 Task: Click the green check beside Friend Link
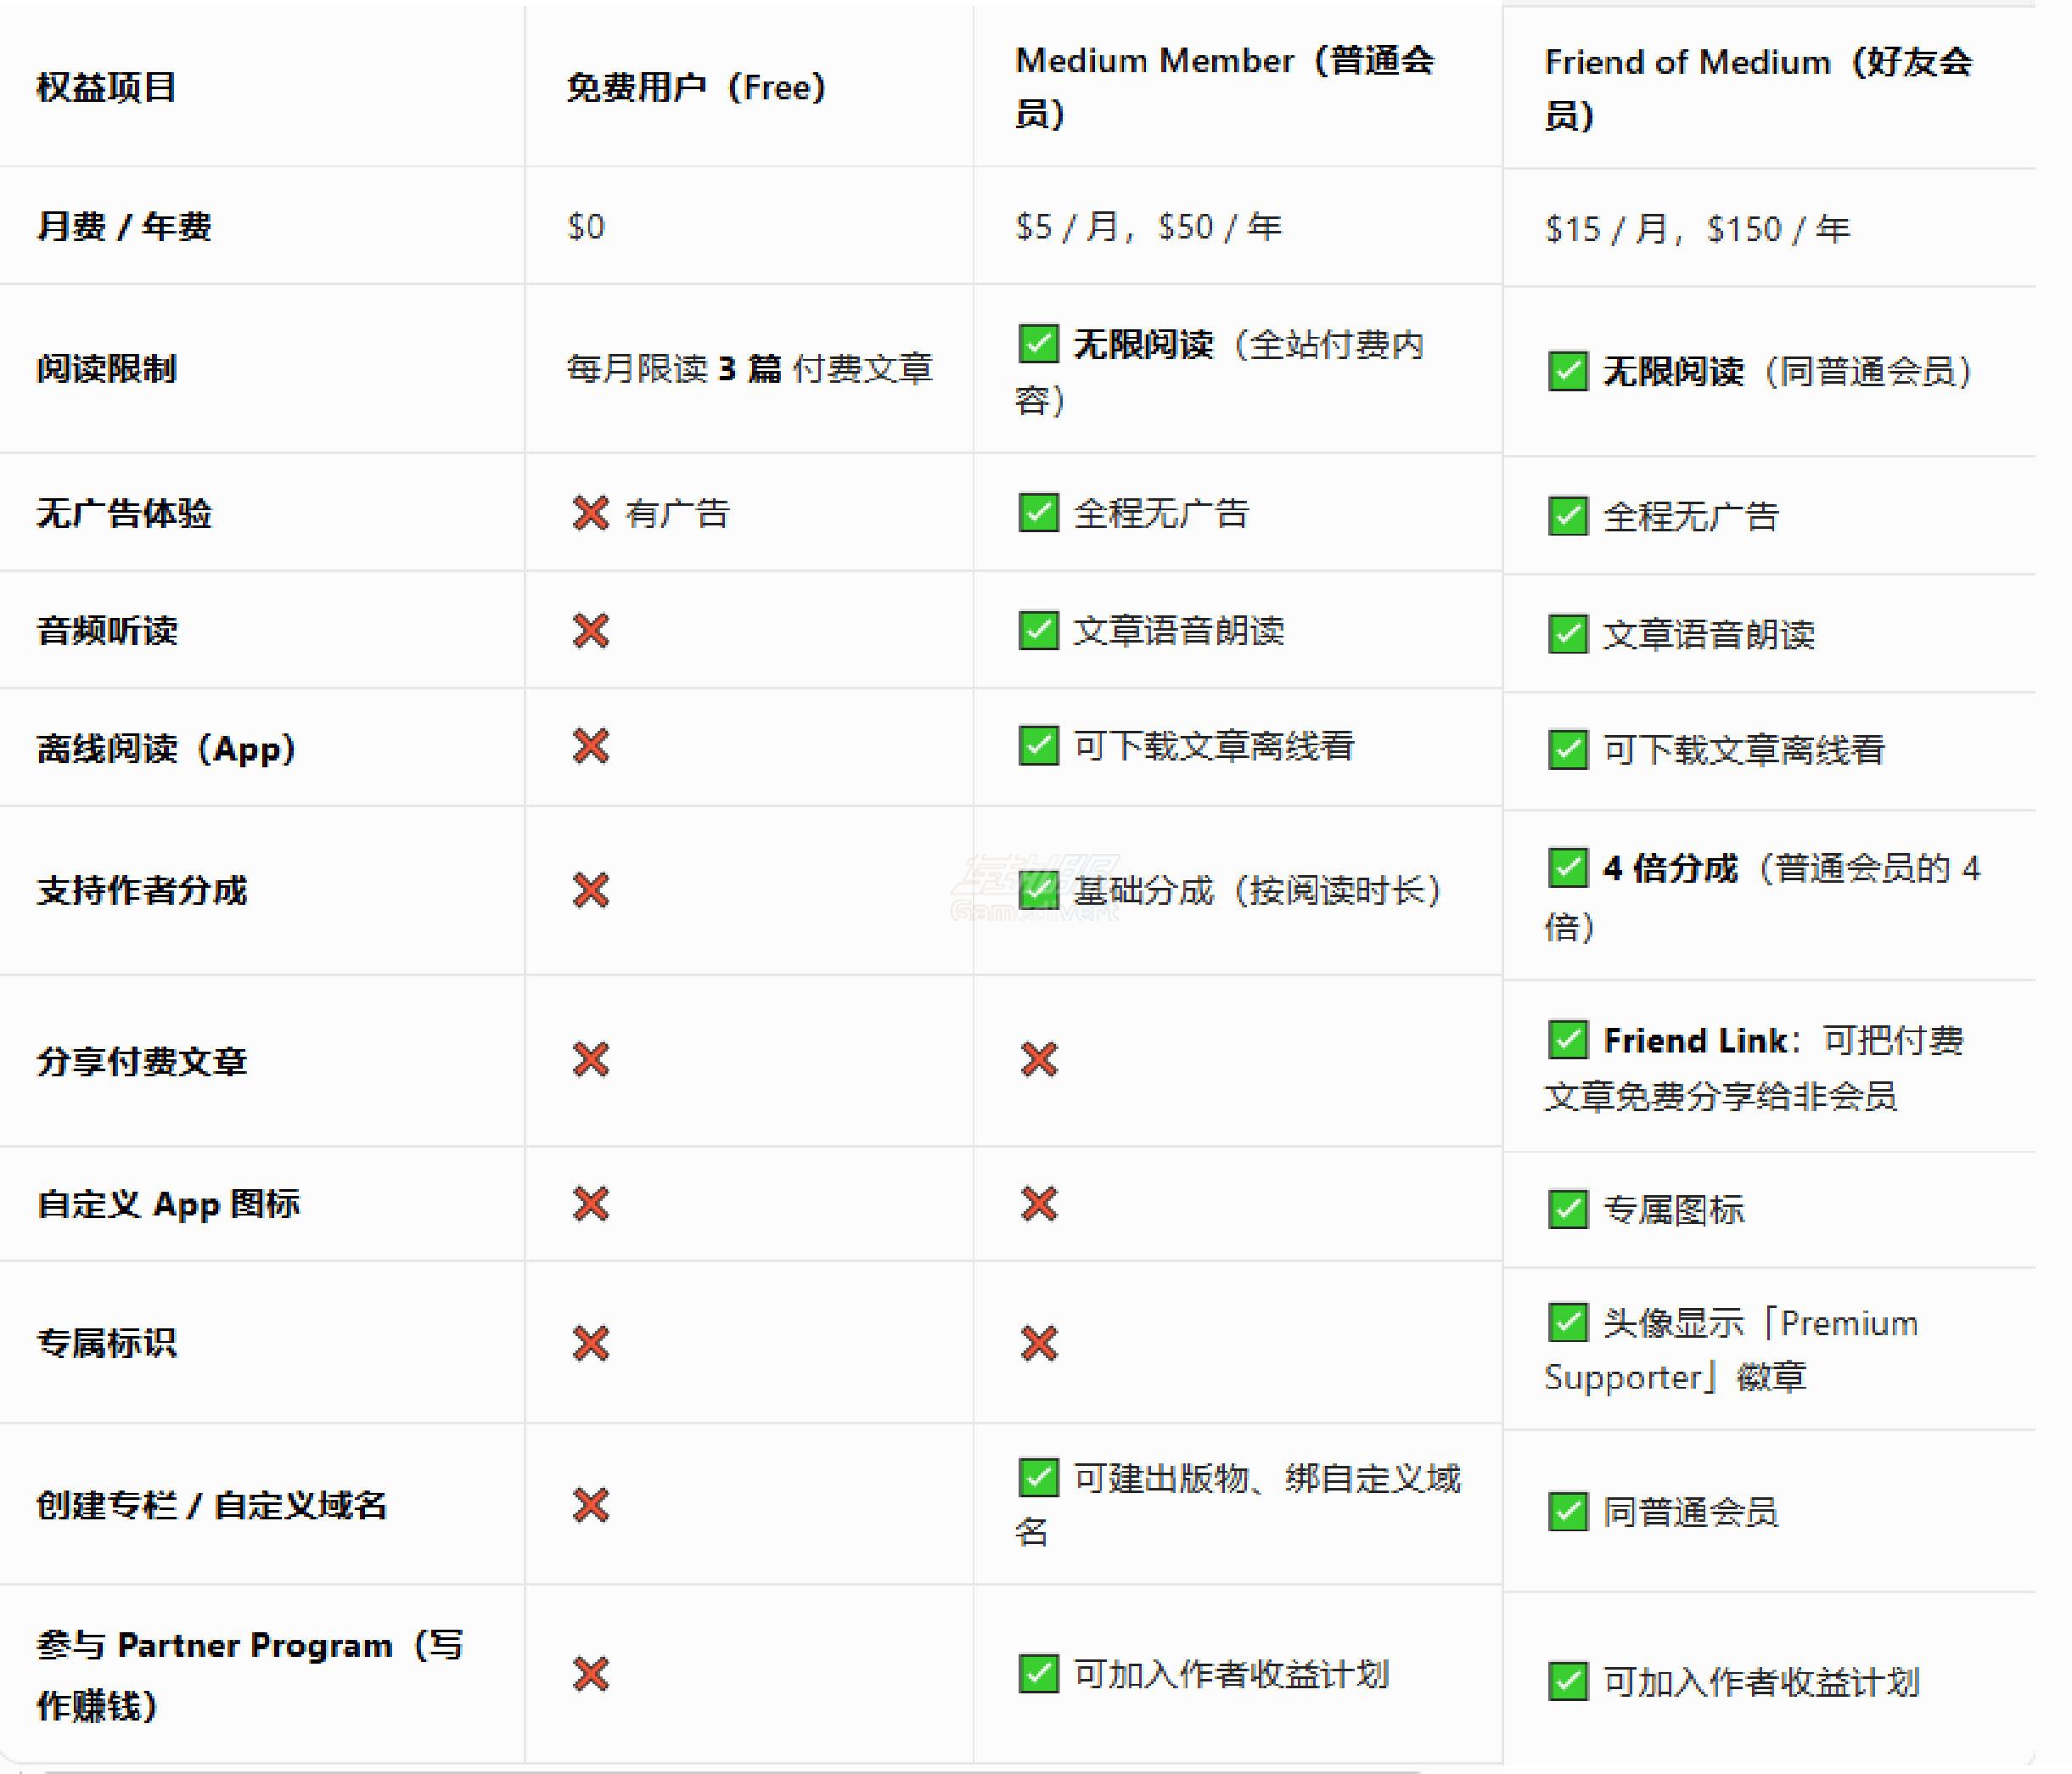pos(1568,1039)
